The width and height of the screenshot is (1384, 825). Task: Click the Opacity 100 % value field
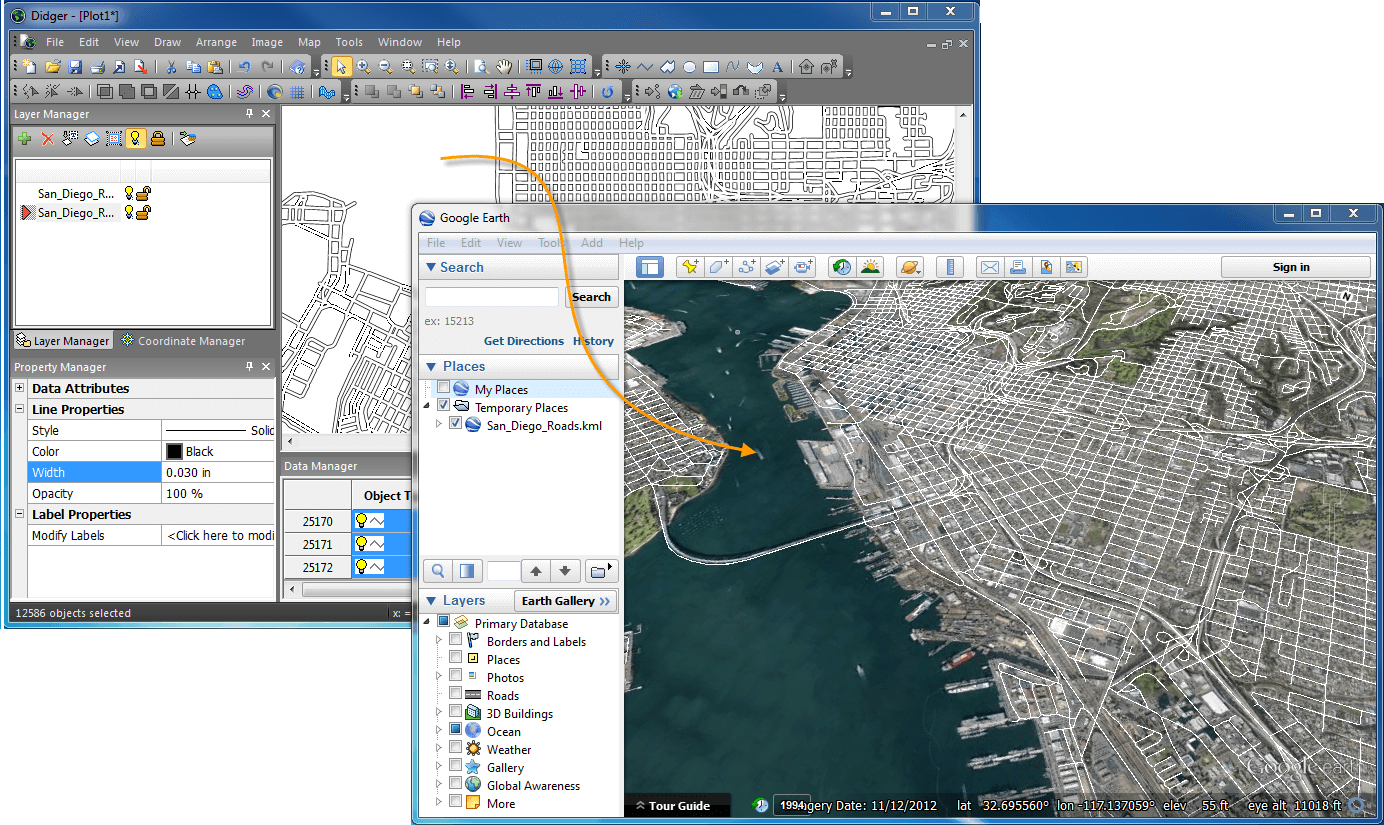point(218,493)
